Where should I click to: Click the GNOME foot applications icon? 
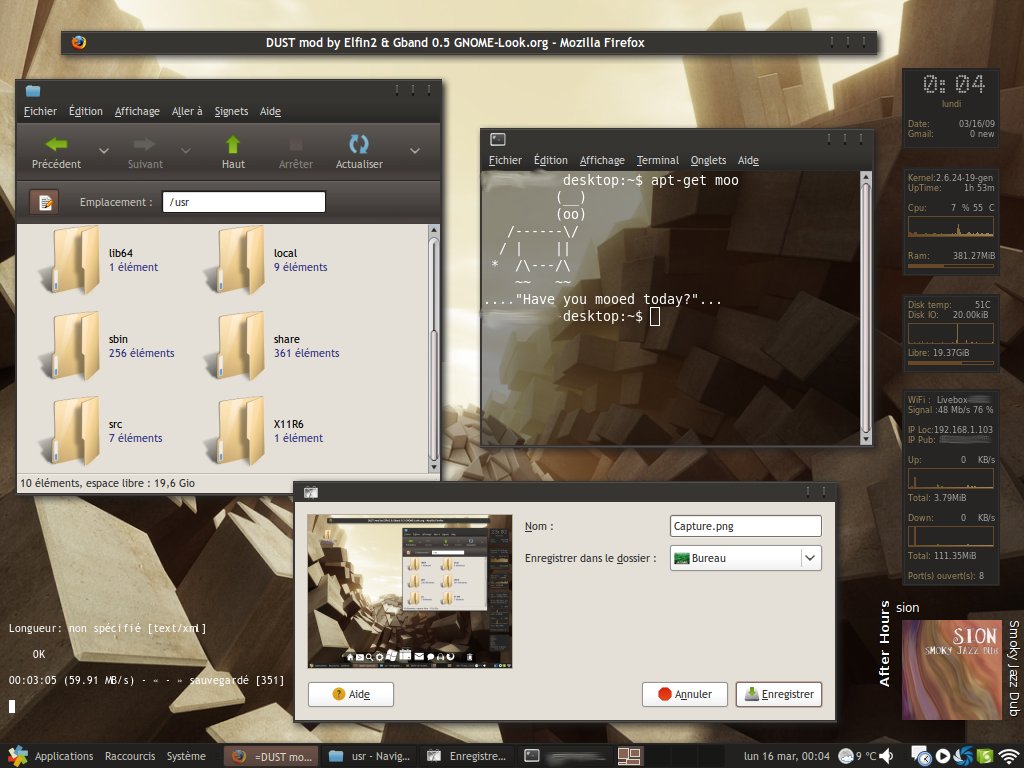coord(17,756)
